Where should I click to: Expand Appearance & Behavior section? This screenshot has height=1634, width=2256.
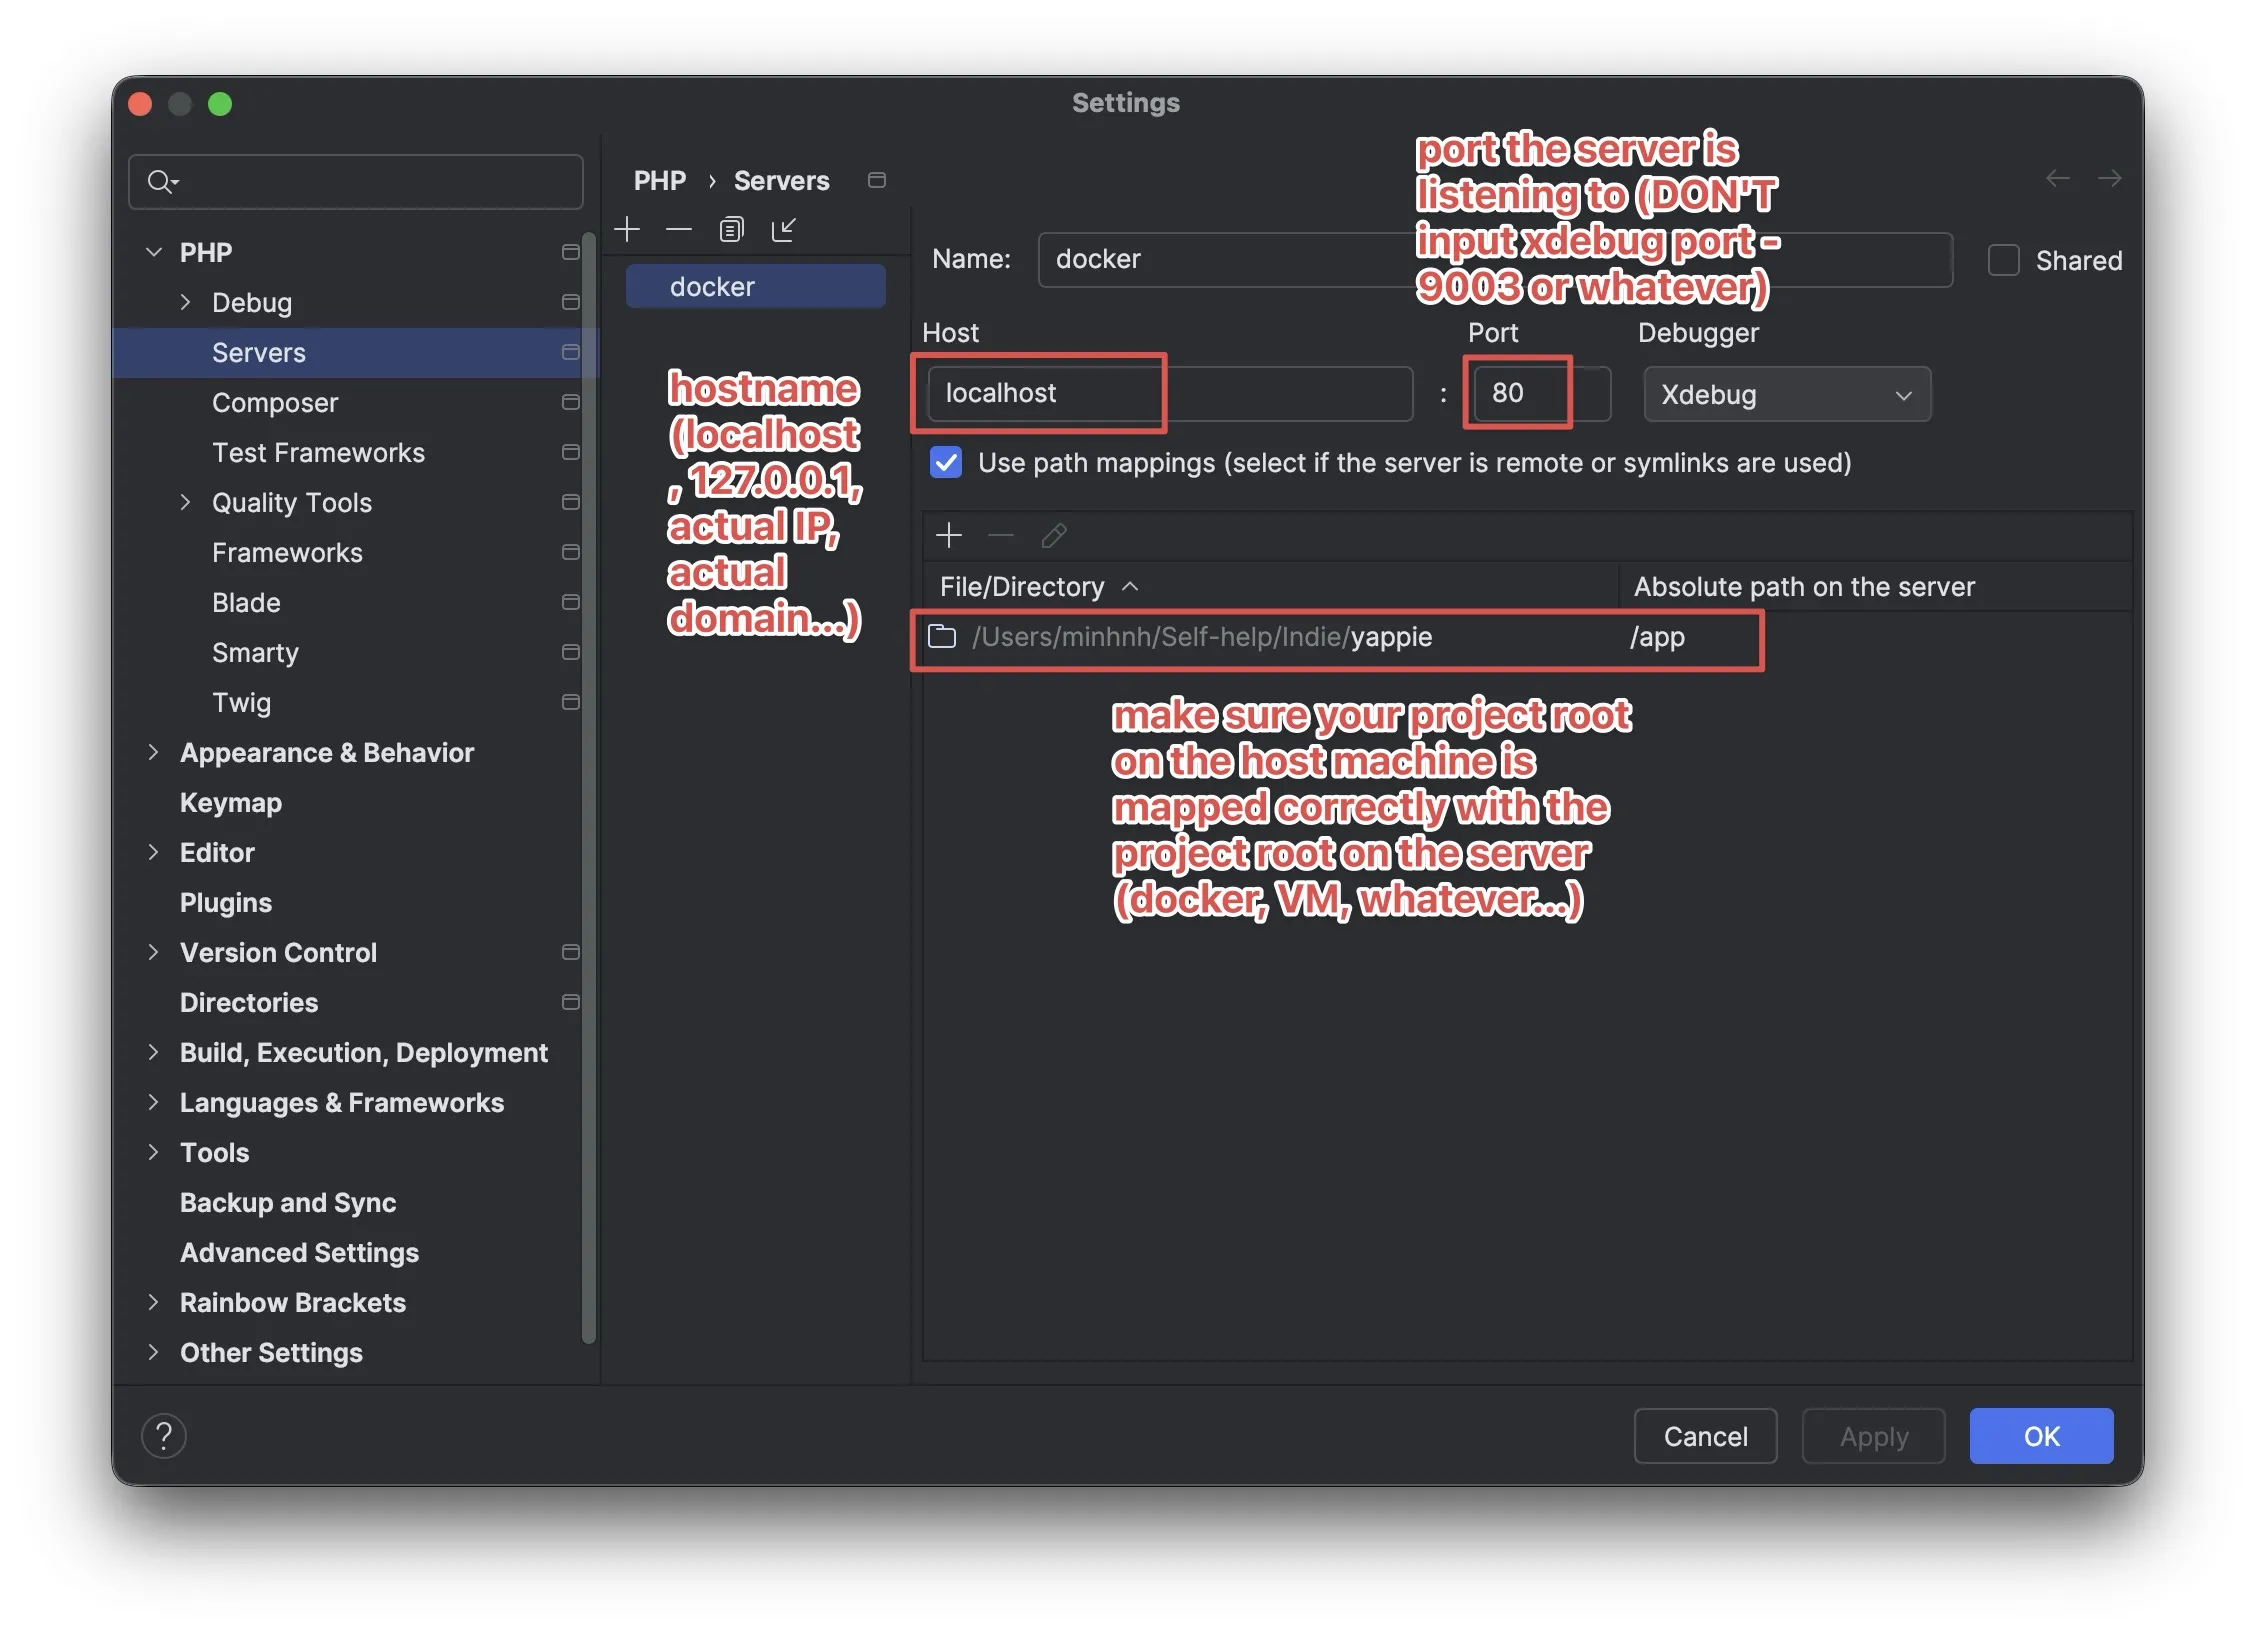(x=153, y=752)
